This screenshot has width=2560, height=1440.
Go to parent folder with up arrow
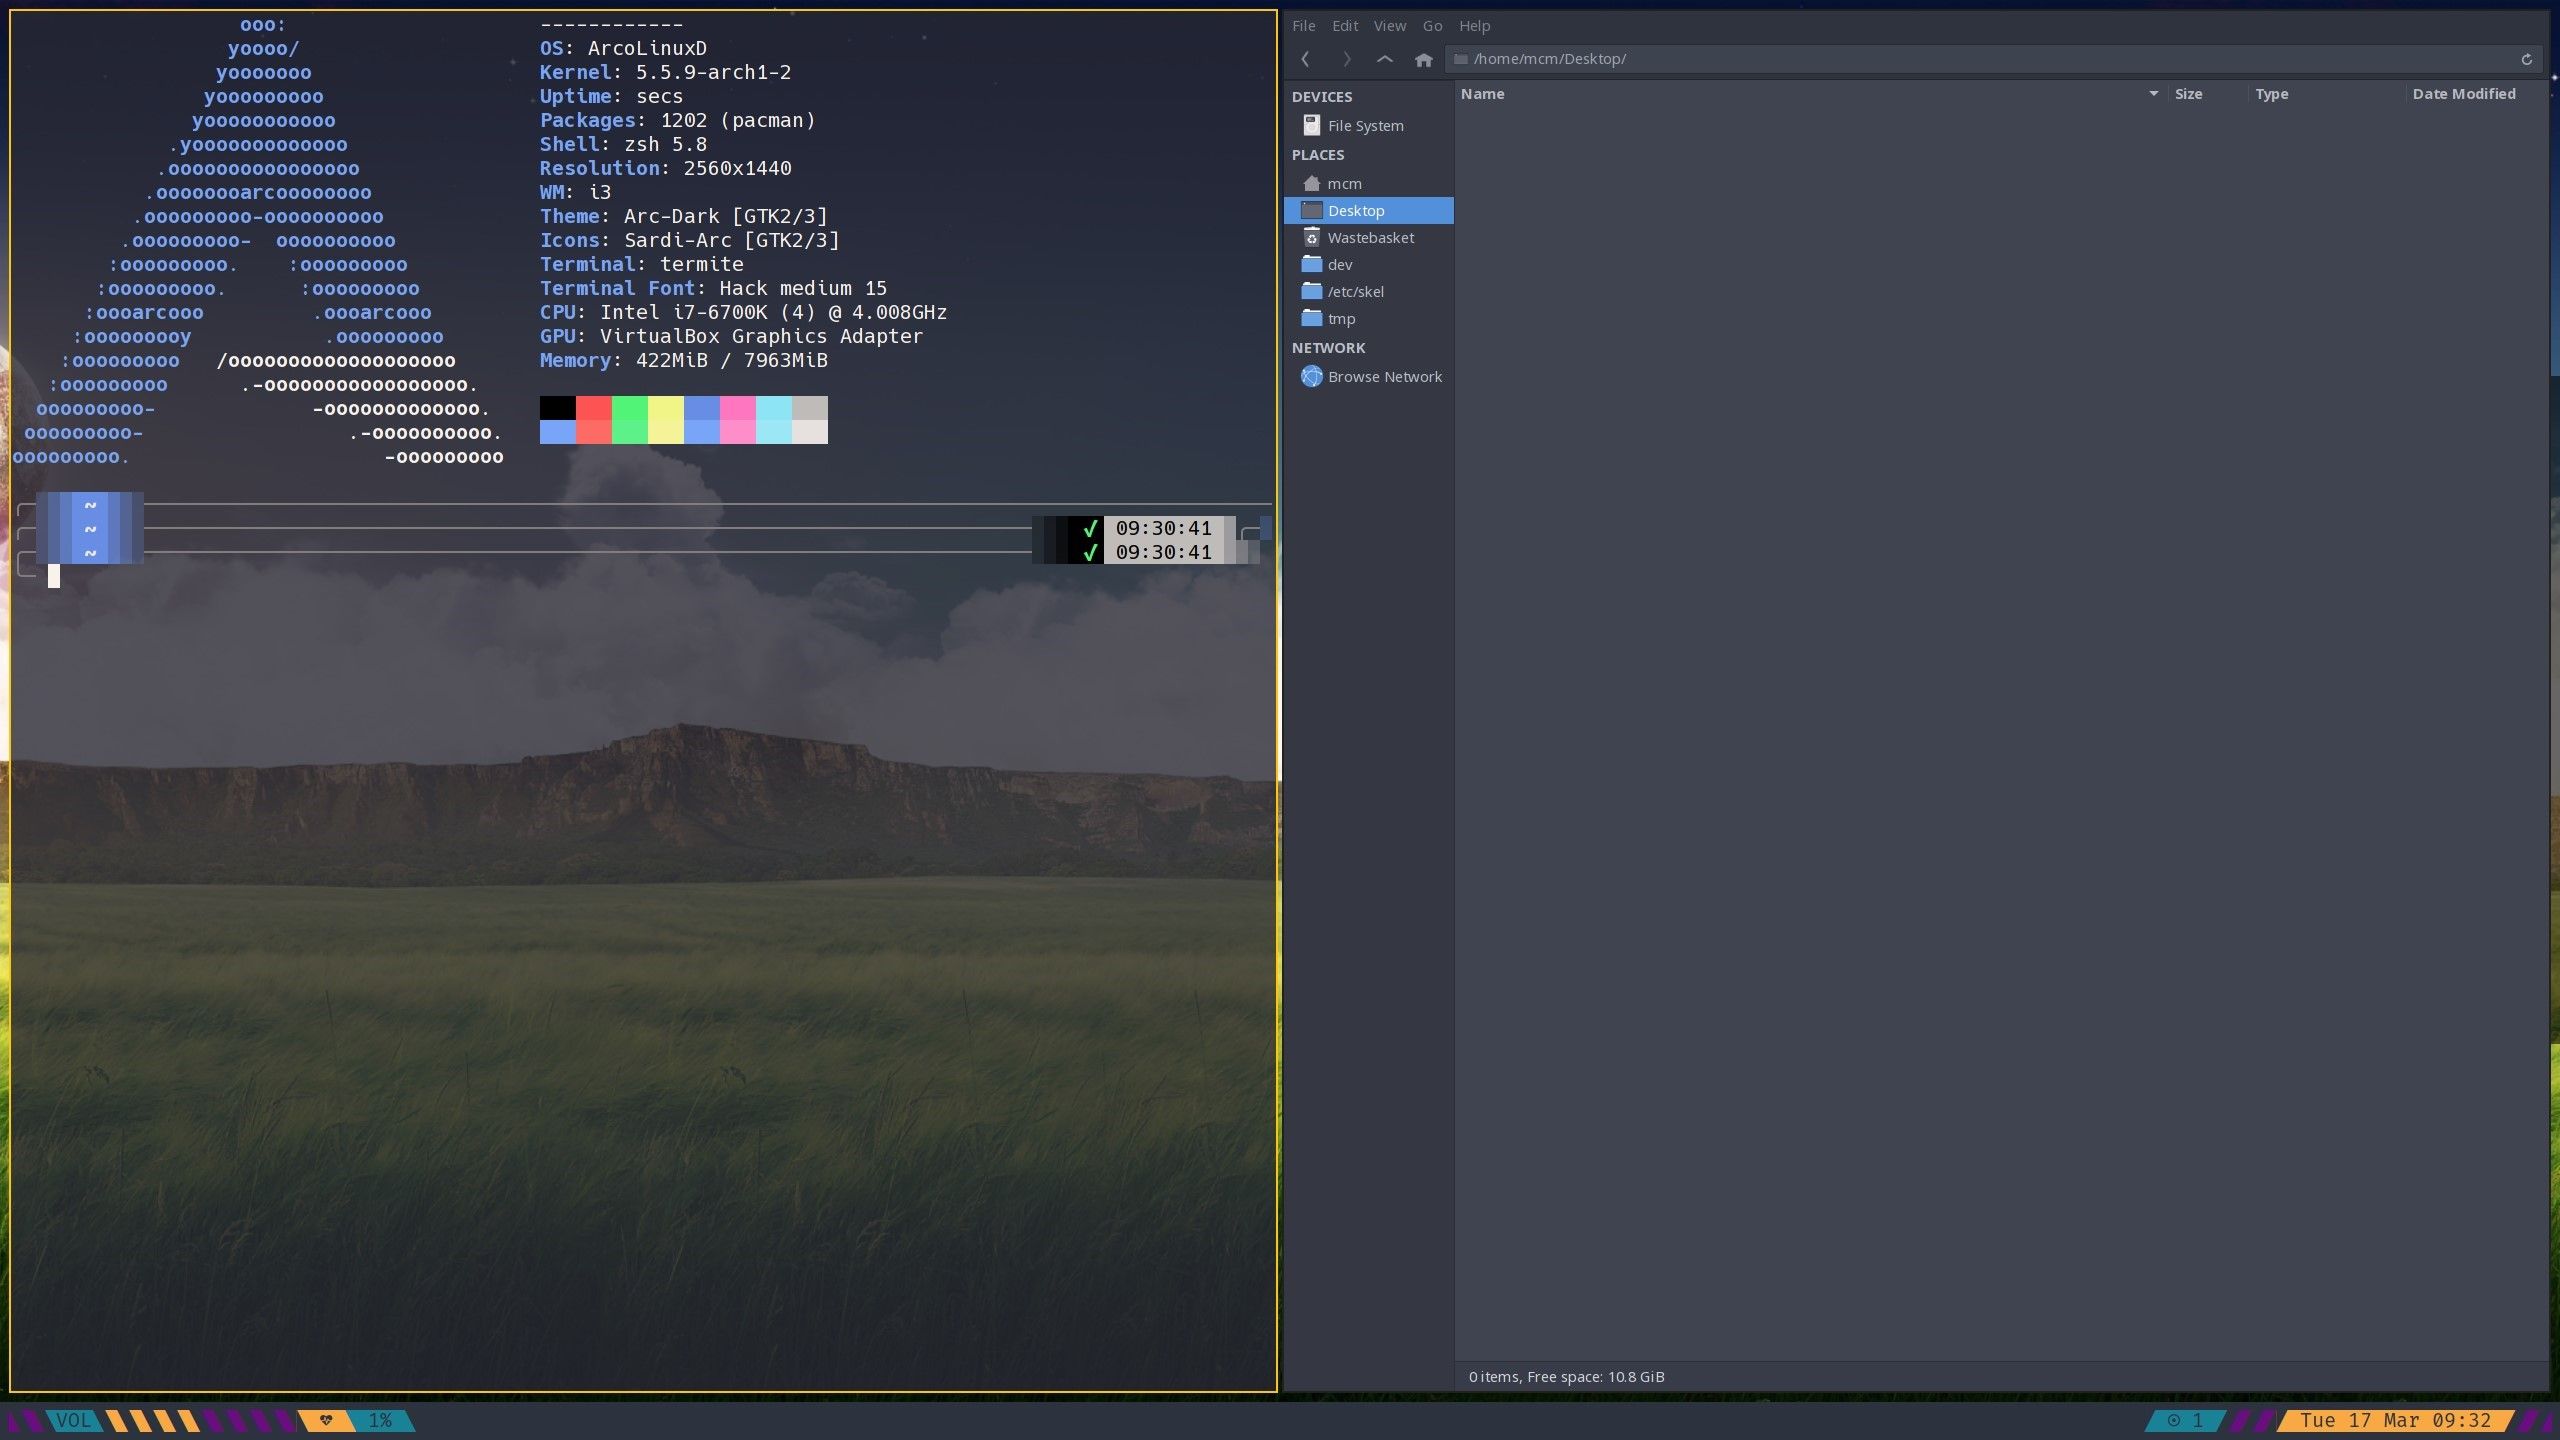pyautogui.click(x=1385, y=59)
